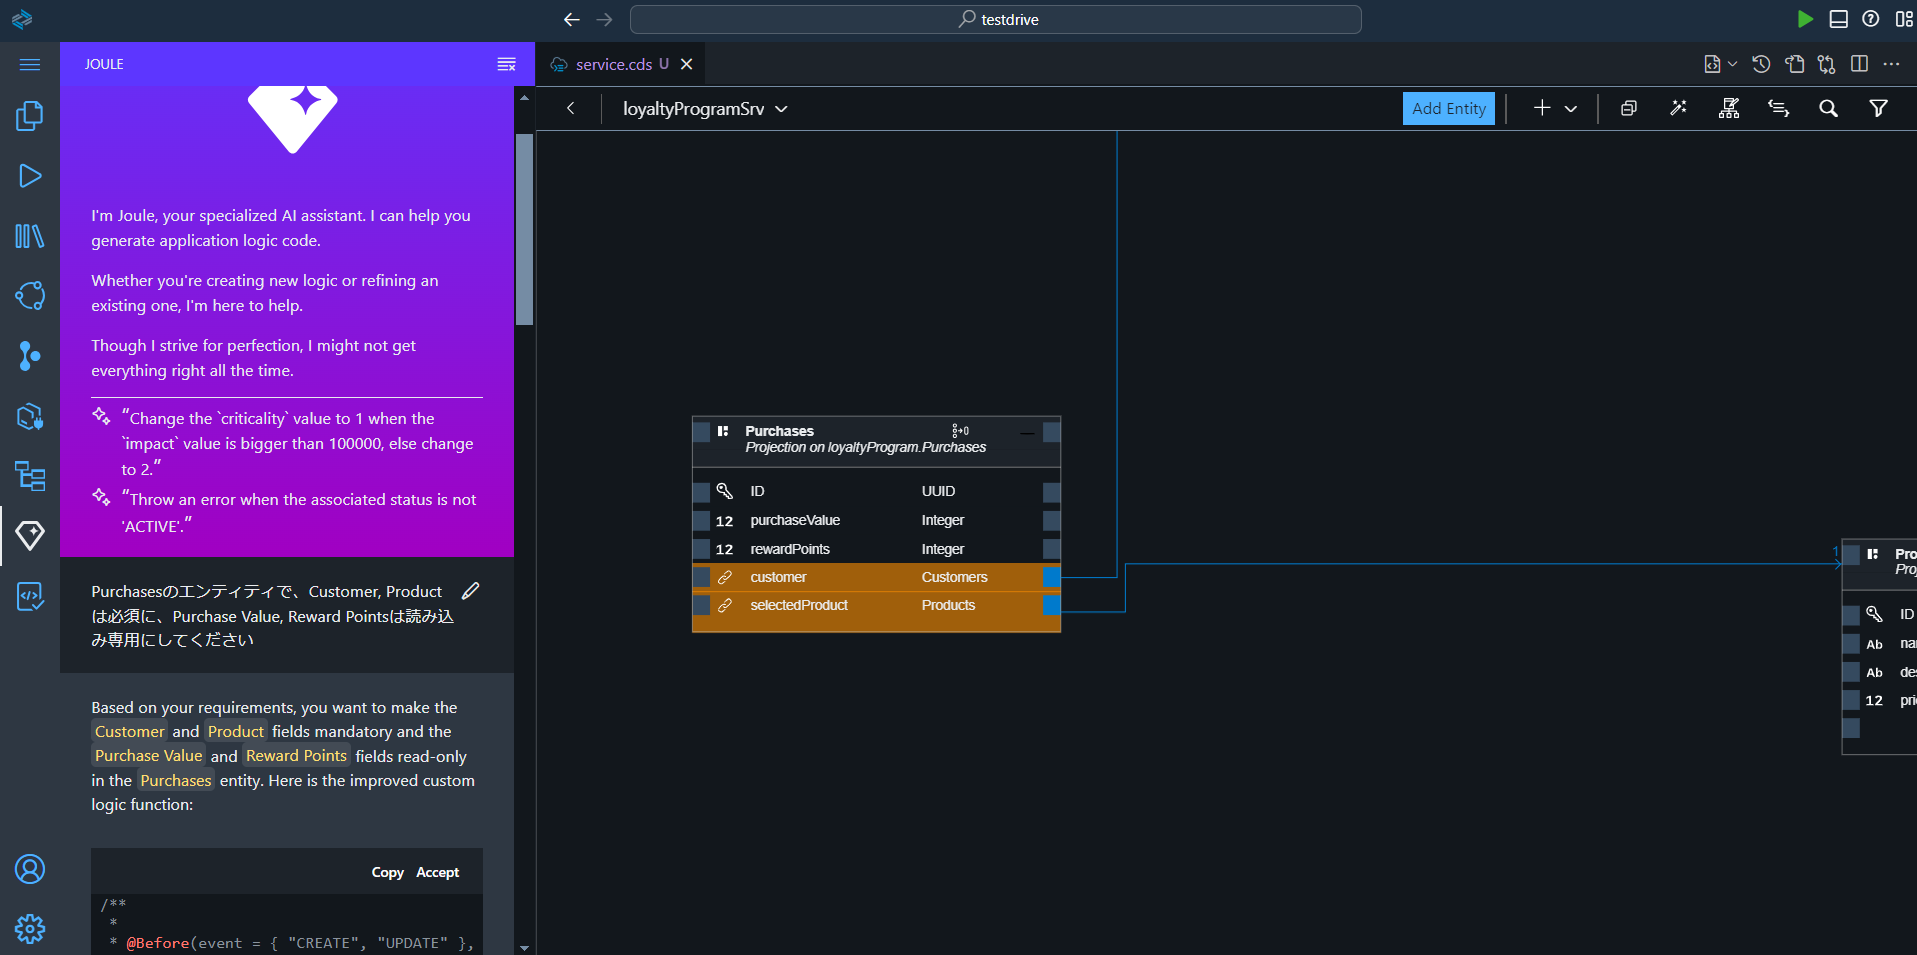Image resolution: width=1917 pixels, height=955 pixels.
Task: Click the Joule panel scrollbar thumb
Action: (x=524, y=229)
